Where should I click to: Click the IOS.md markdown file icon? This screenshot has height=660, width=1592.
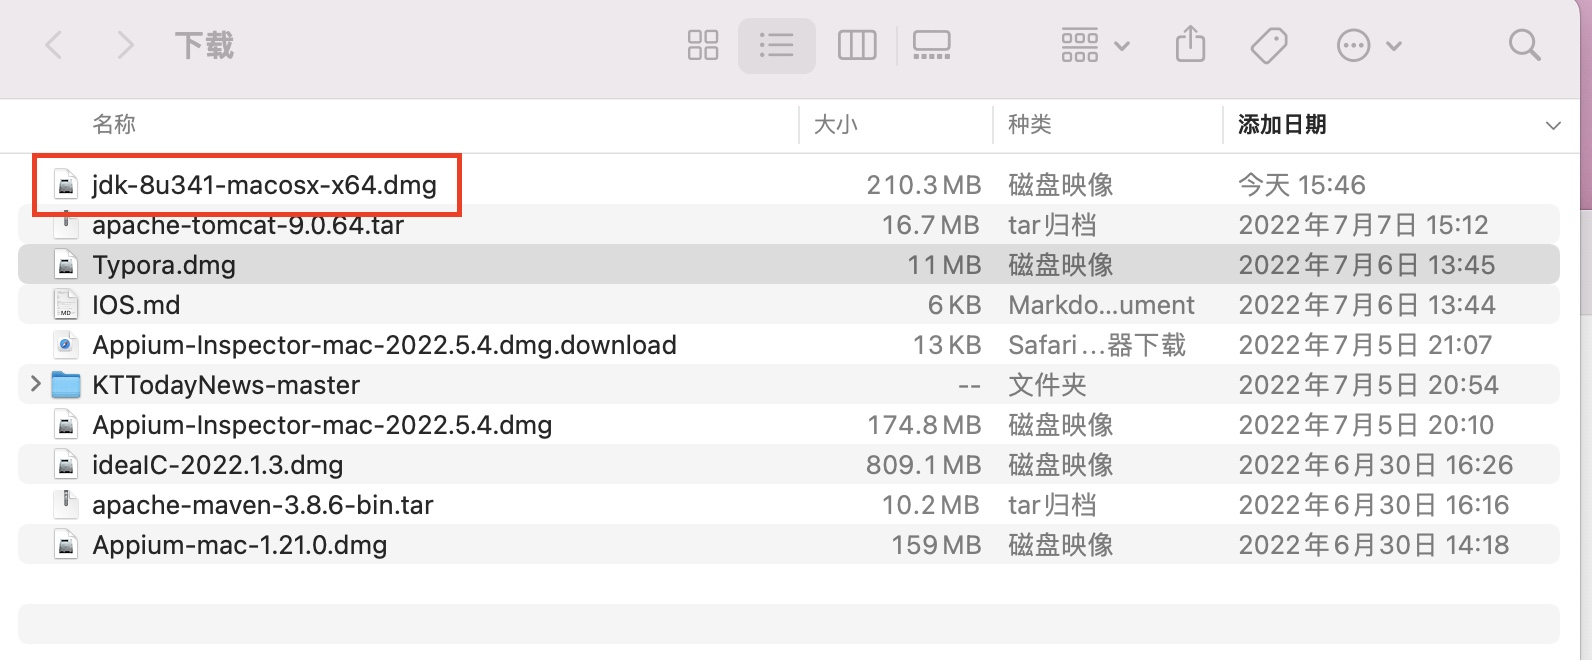(66, 305)
